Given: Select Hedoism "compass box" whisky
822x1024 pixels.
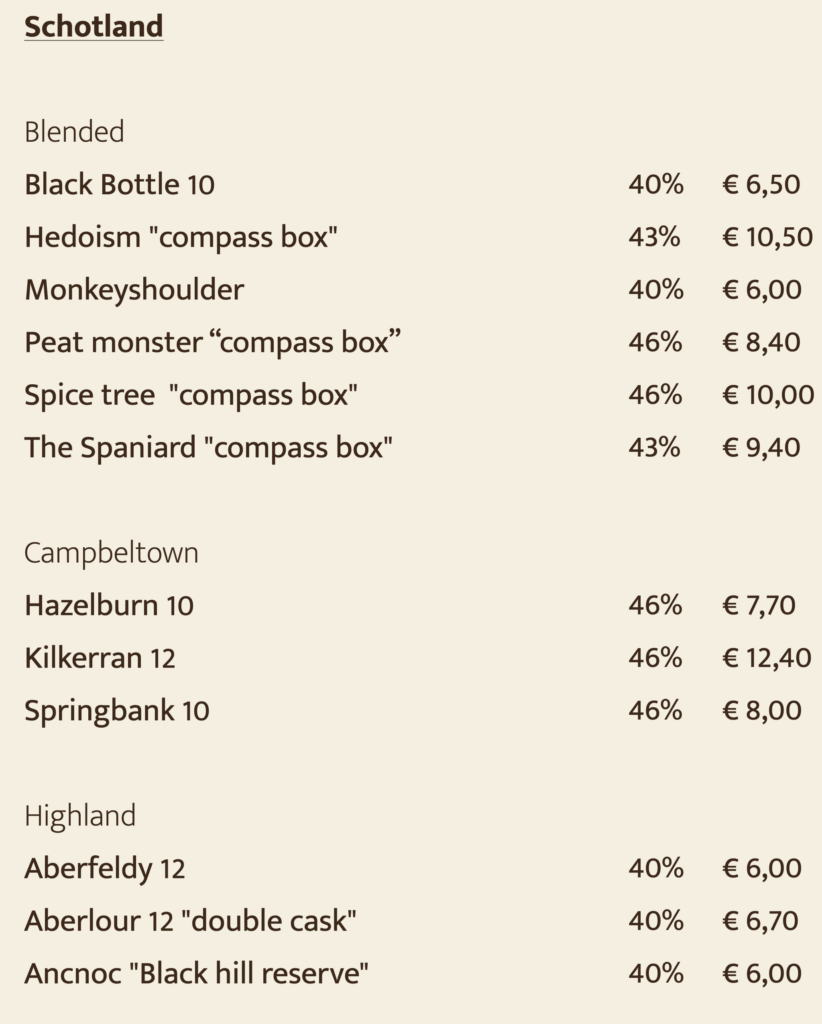Looking at the screenshot, I should [181, 237].
